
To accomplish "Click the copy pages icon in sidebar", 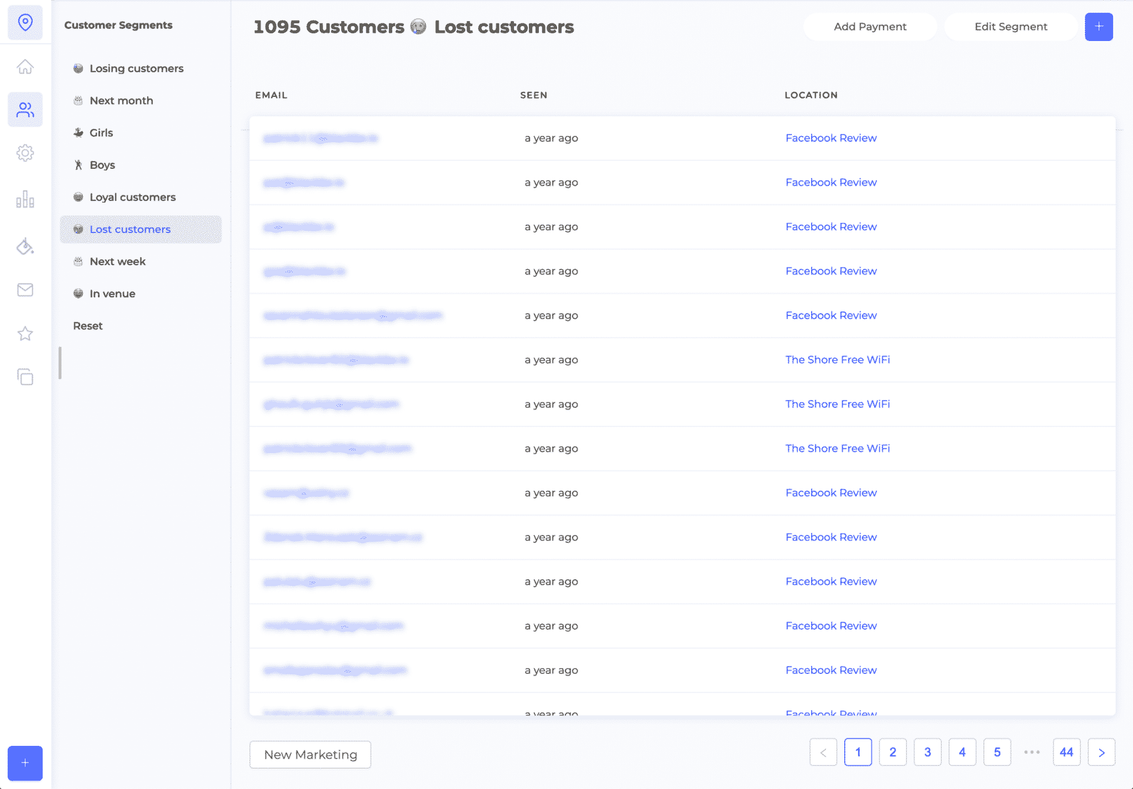I will click(x=25, y=377).
